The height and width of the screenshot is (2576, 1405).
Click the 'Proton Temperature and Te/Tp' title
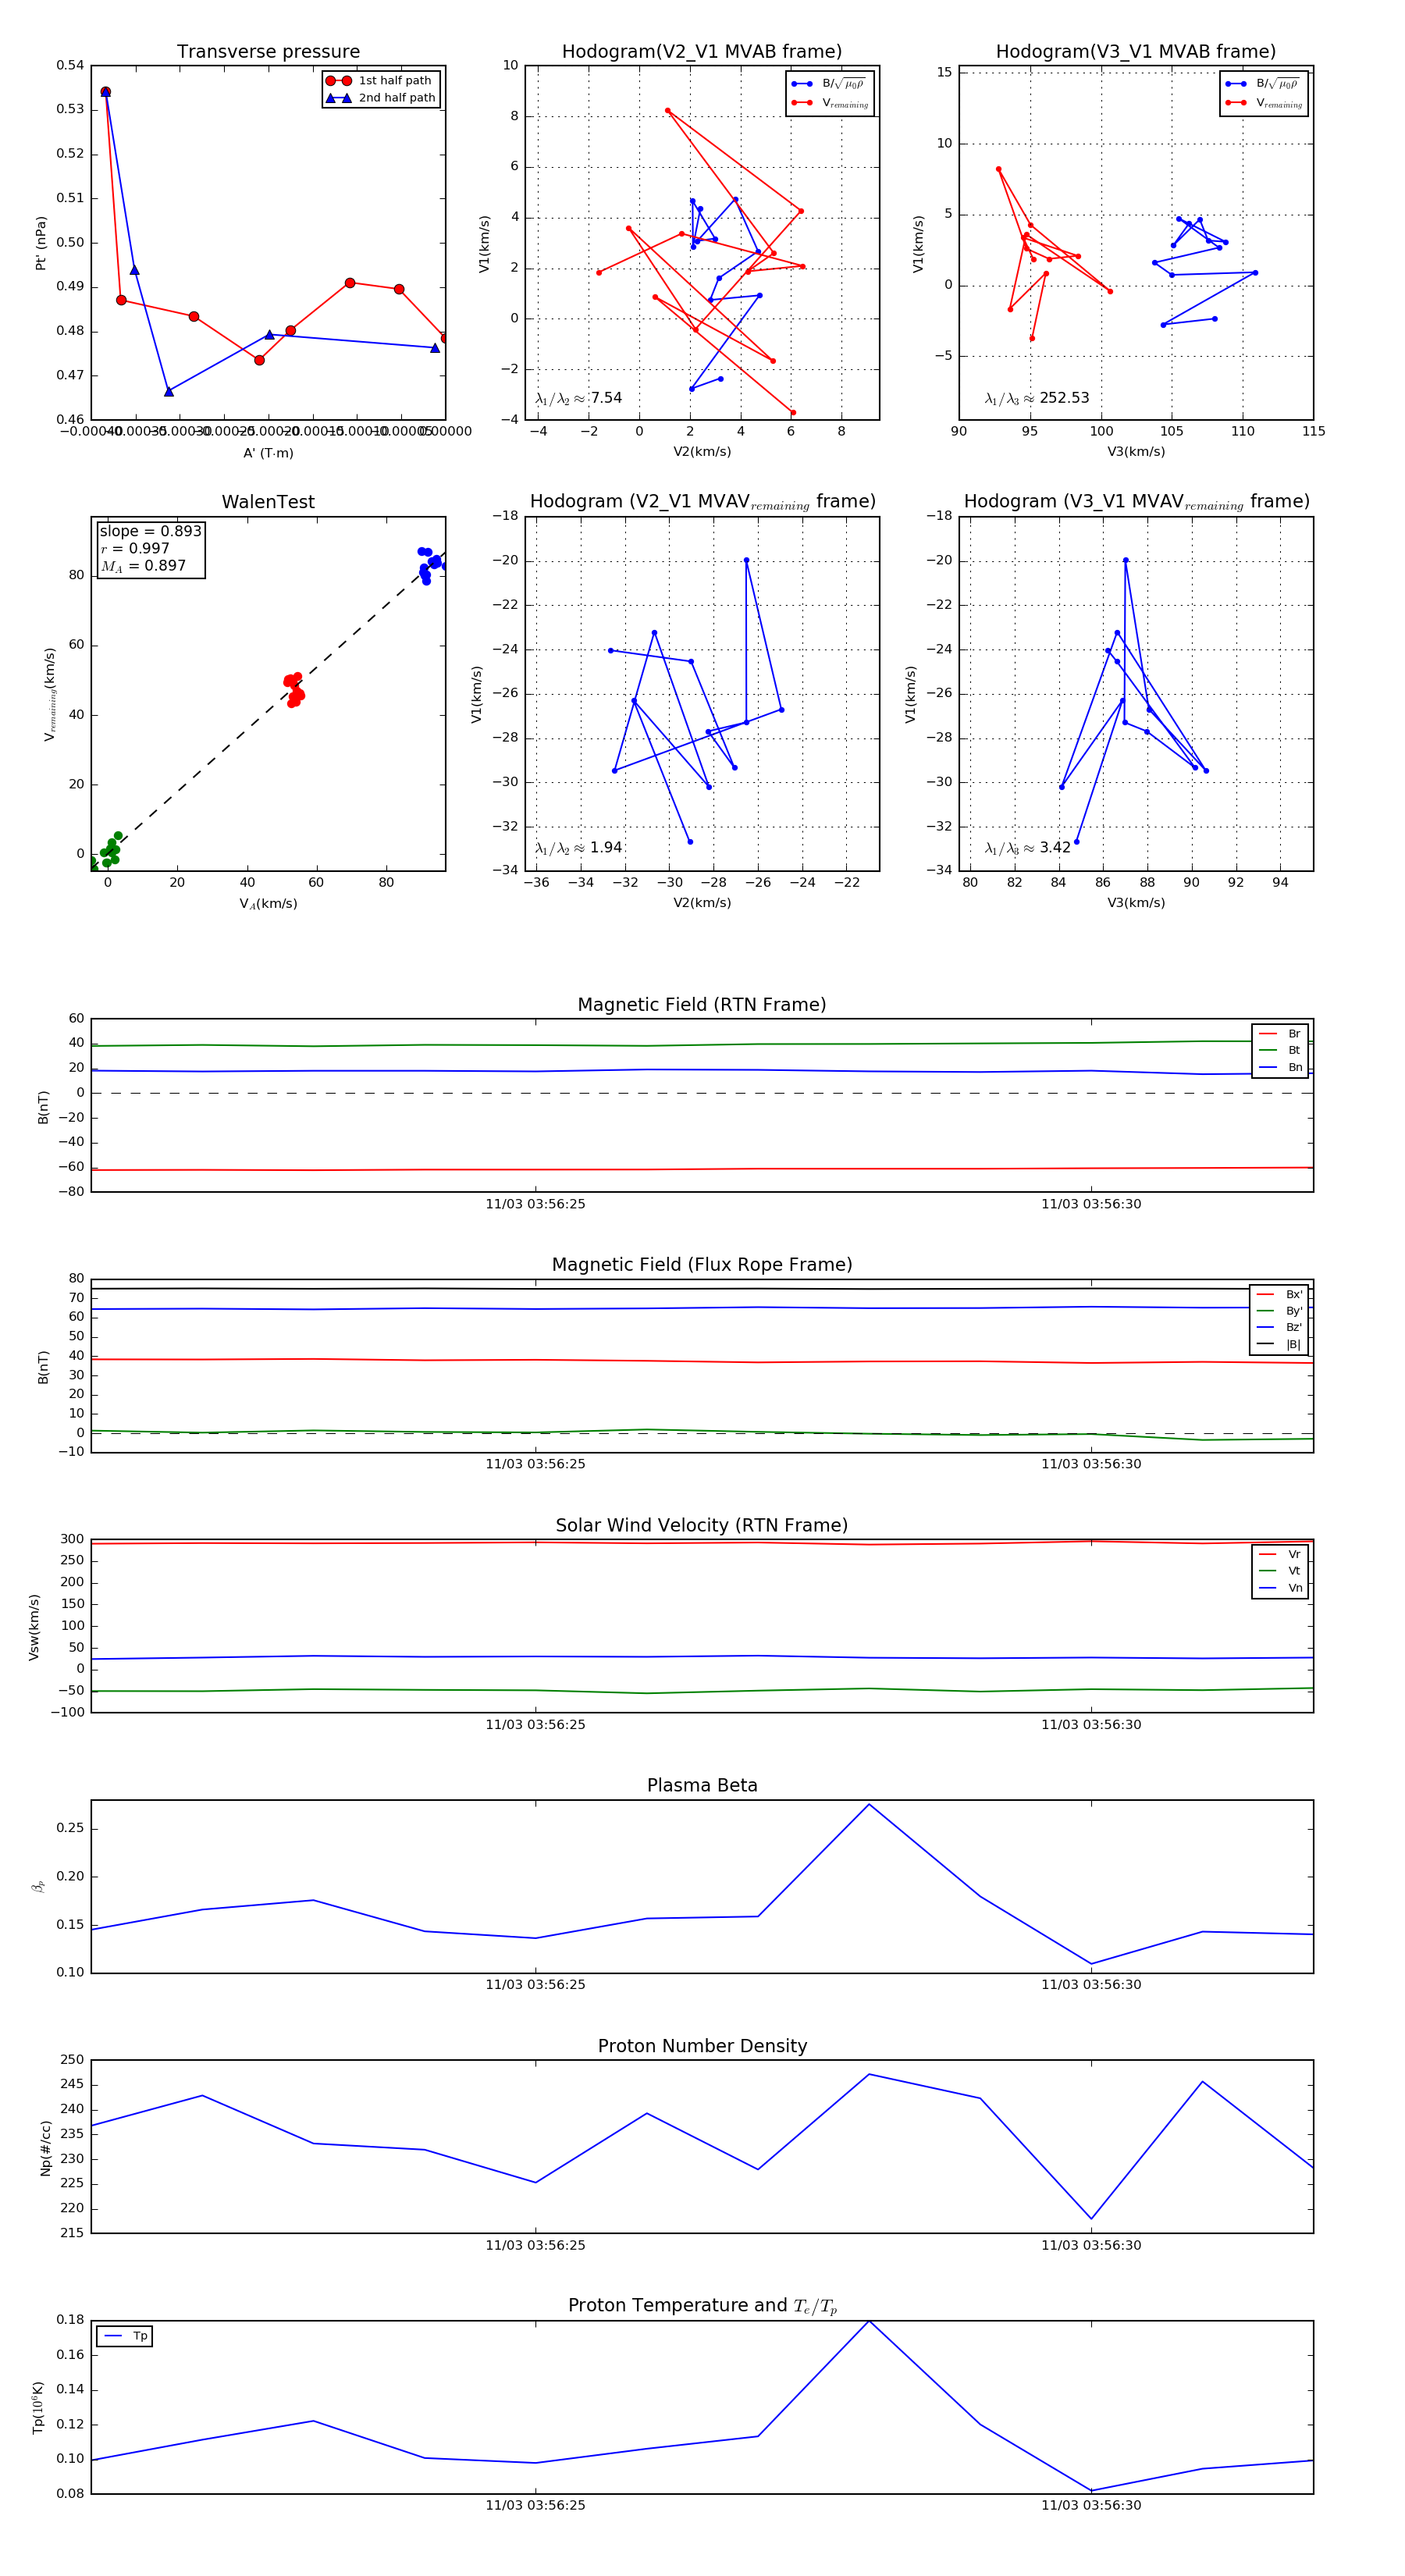[702, 2306]
